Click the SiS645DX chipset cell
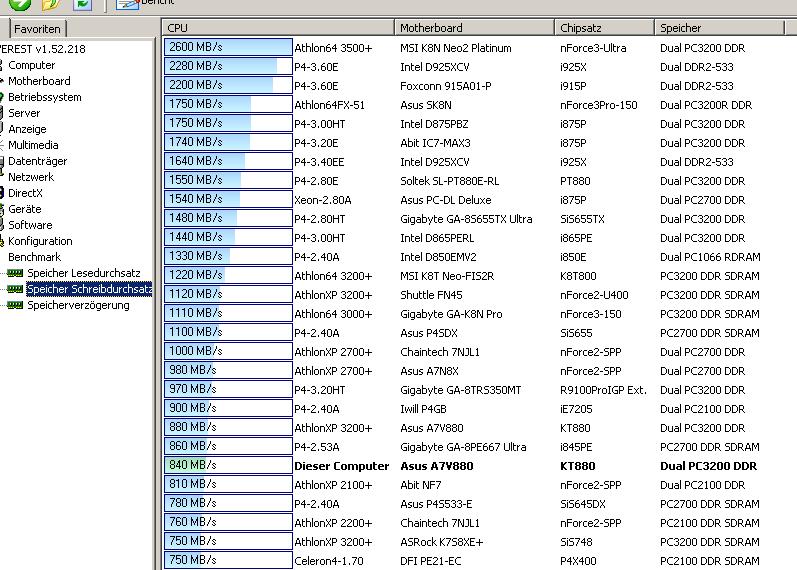 [583, 504]
